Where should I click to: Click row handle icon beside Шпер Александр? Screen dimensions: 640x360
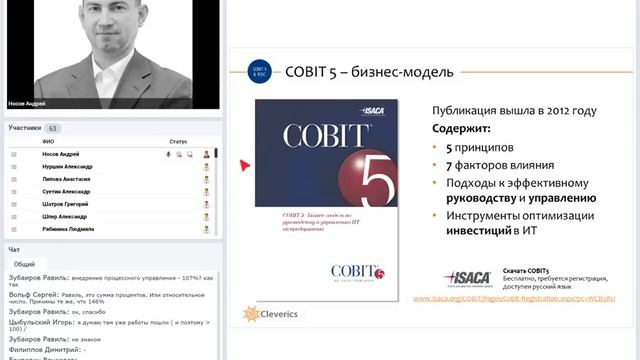[14, 217]
